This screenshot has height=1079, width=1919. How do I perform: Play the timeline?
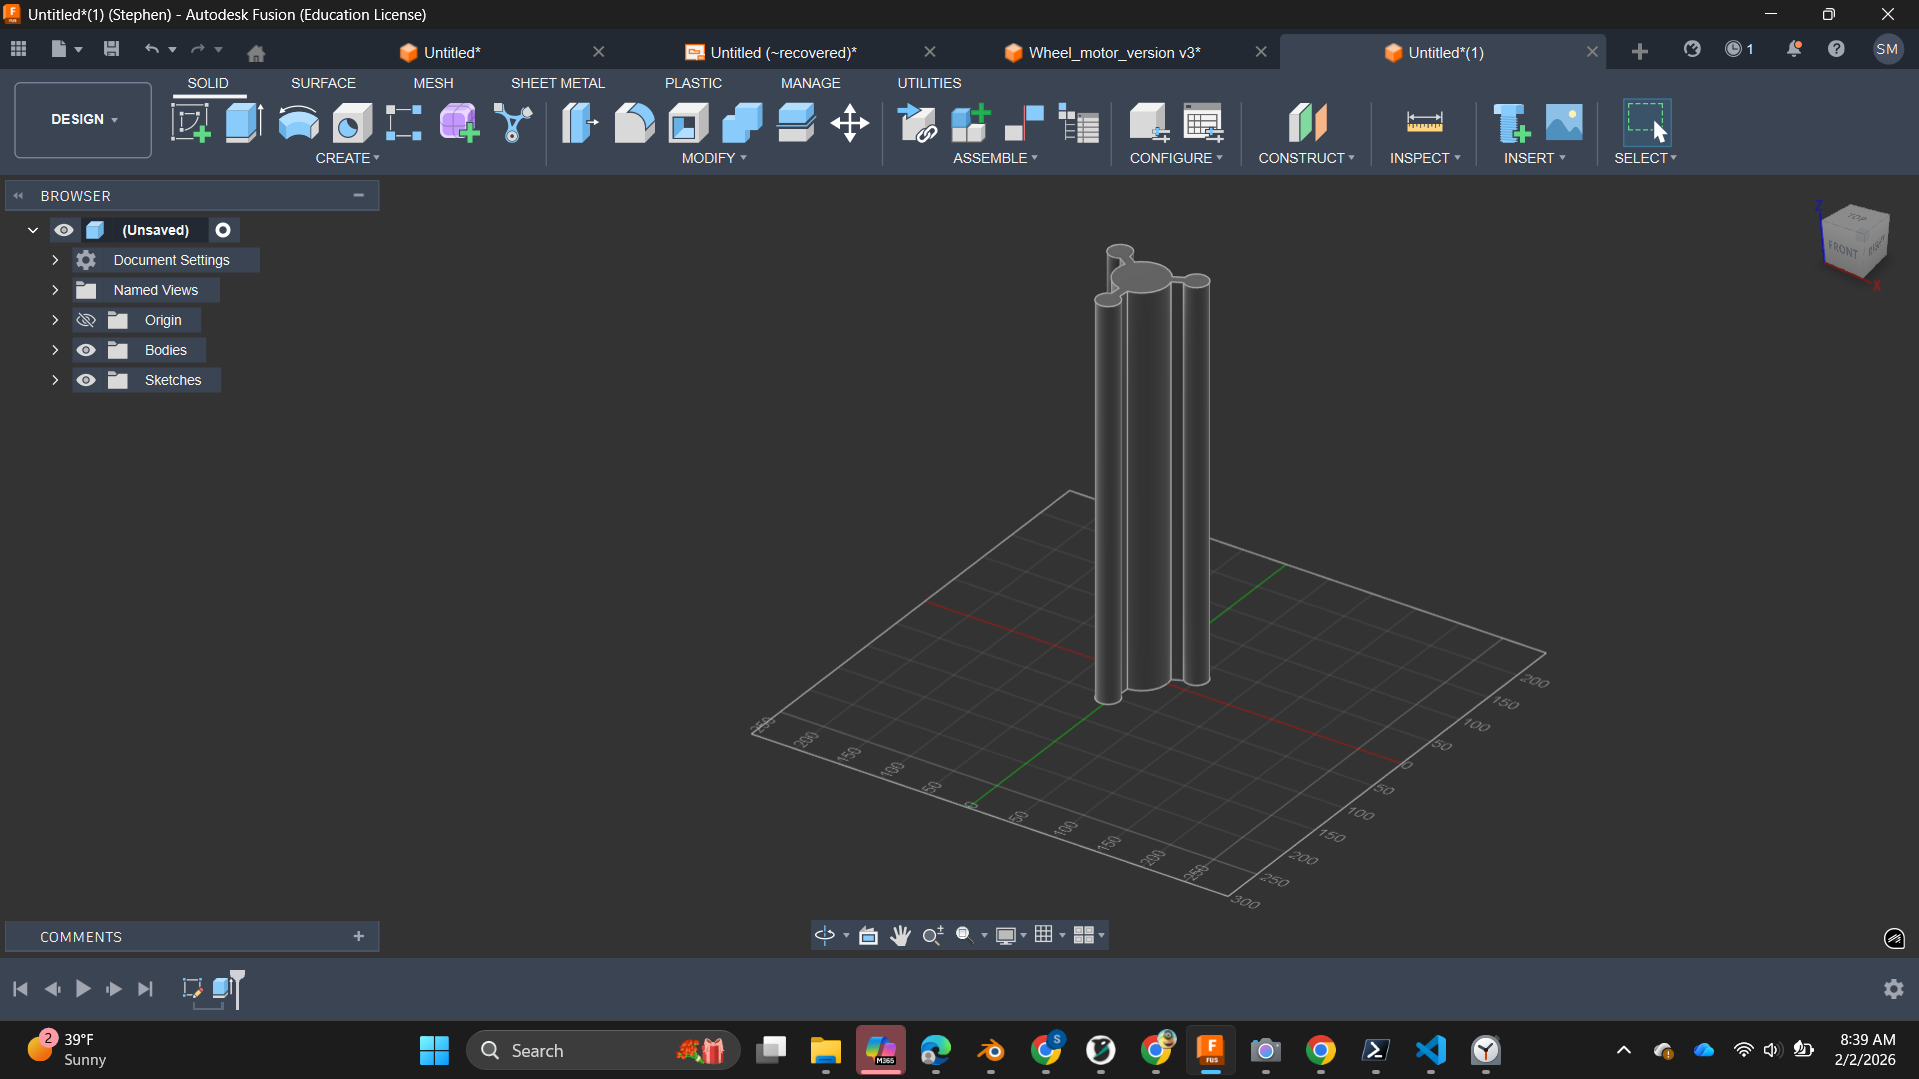(83, 989)
